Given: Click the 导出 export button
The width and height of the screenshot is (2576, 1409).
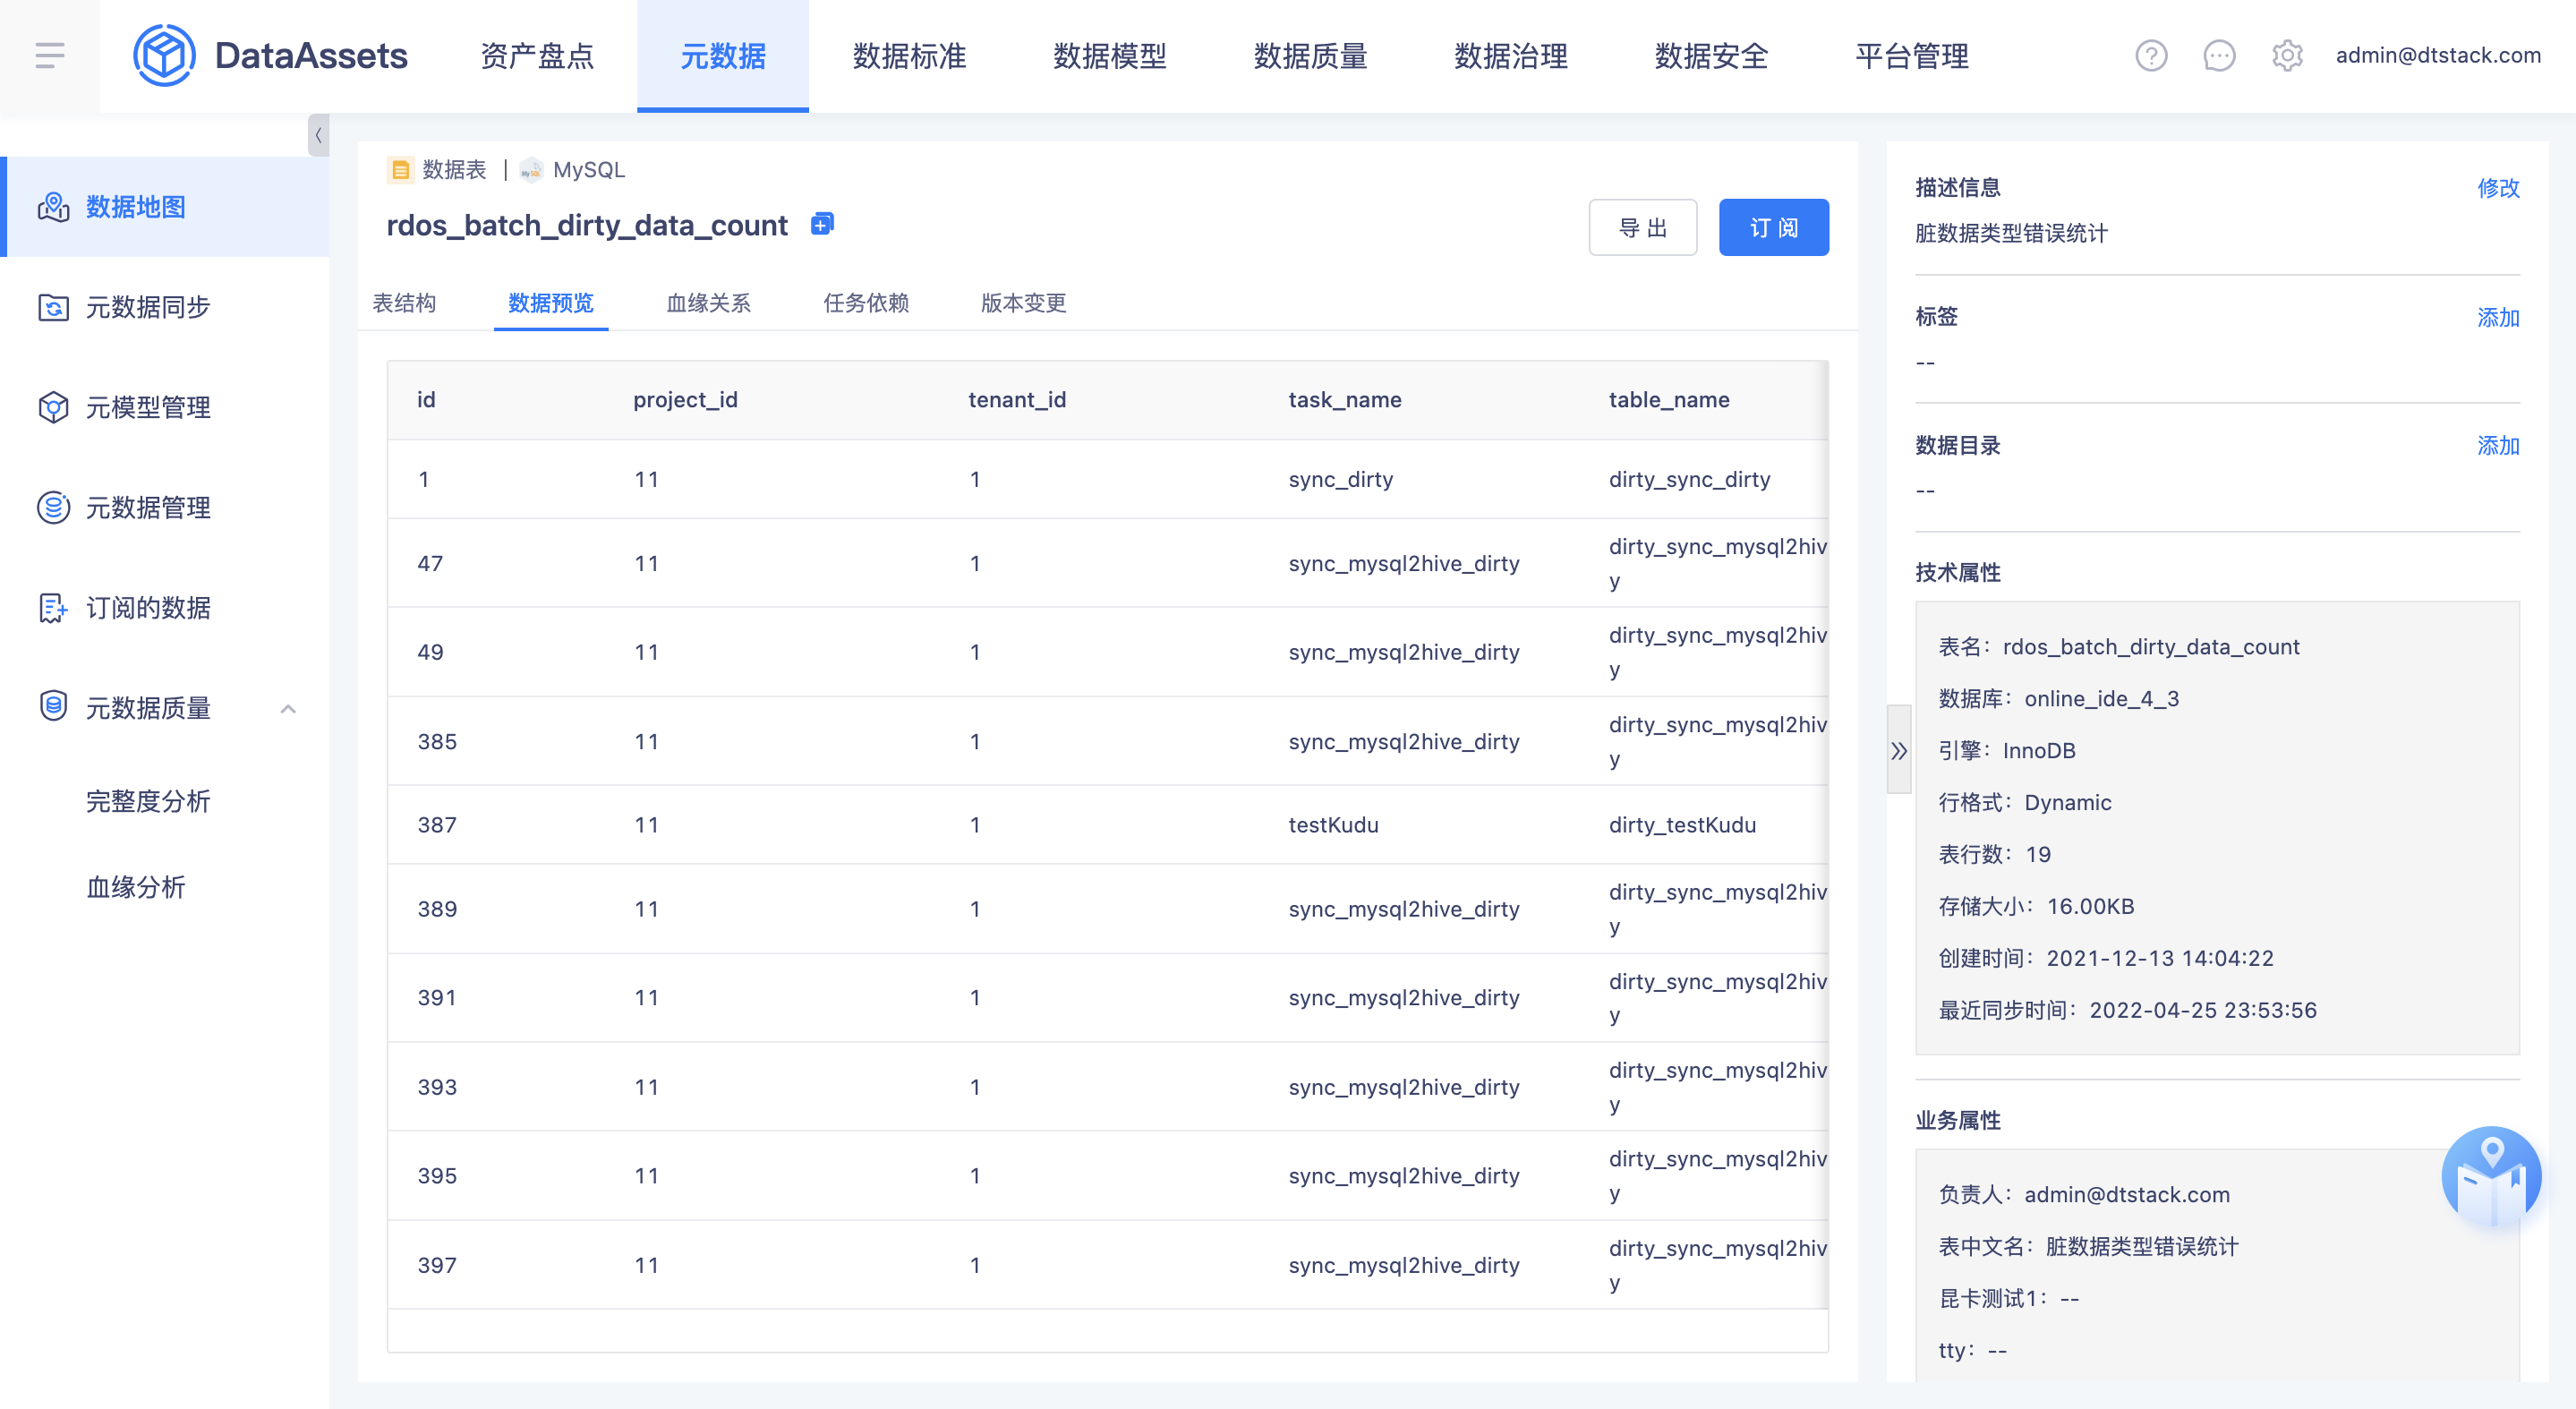Looking at the screenshot, I should [1643, 228].
